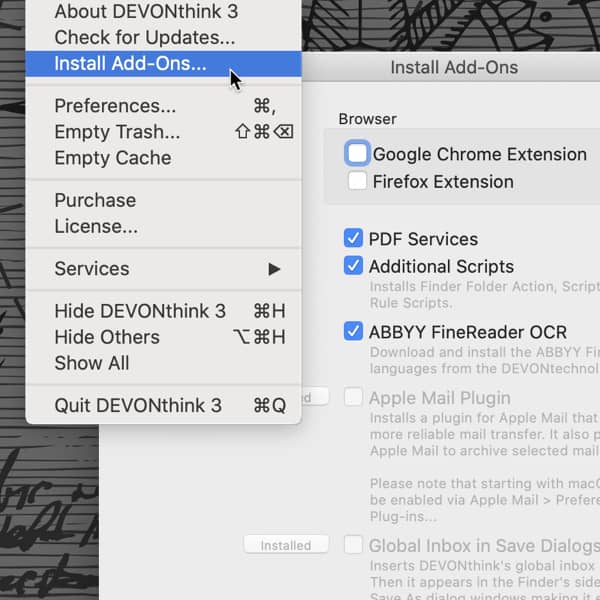This screenshot has height=600, width=600.
Task: Uncheck Additional Scripts checkbox
Action: tap(353, 266)
